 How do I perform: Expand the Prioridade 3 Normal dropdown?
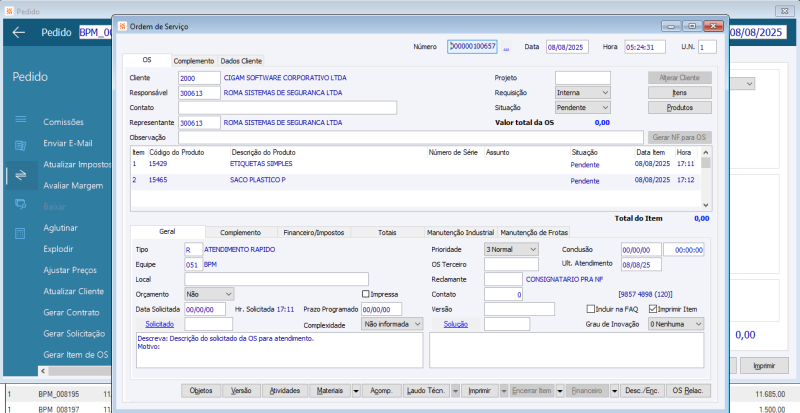coord(511,249)
